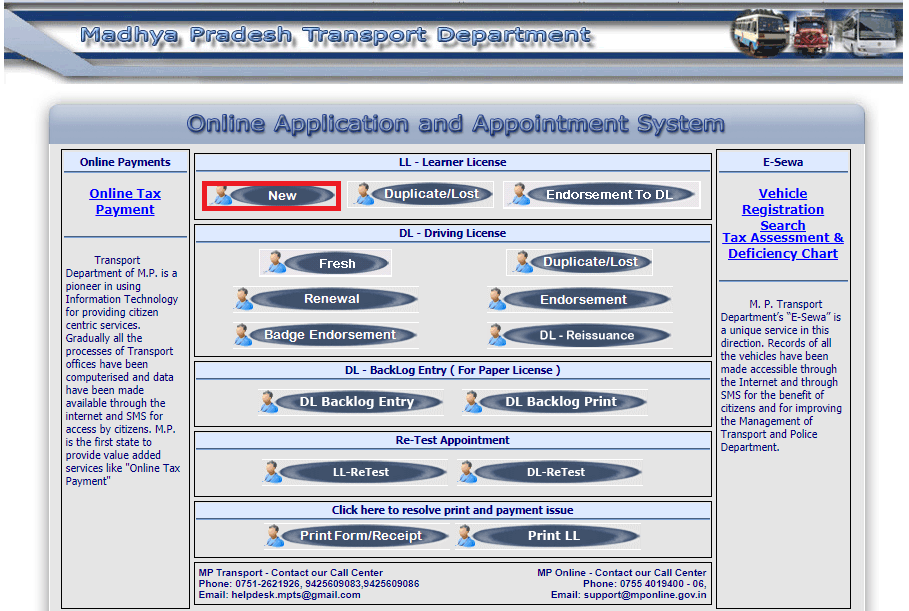
Task: Open the Fresh driving license application
Action: 325,263
